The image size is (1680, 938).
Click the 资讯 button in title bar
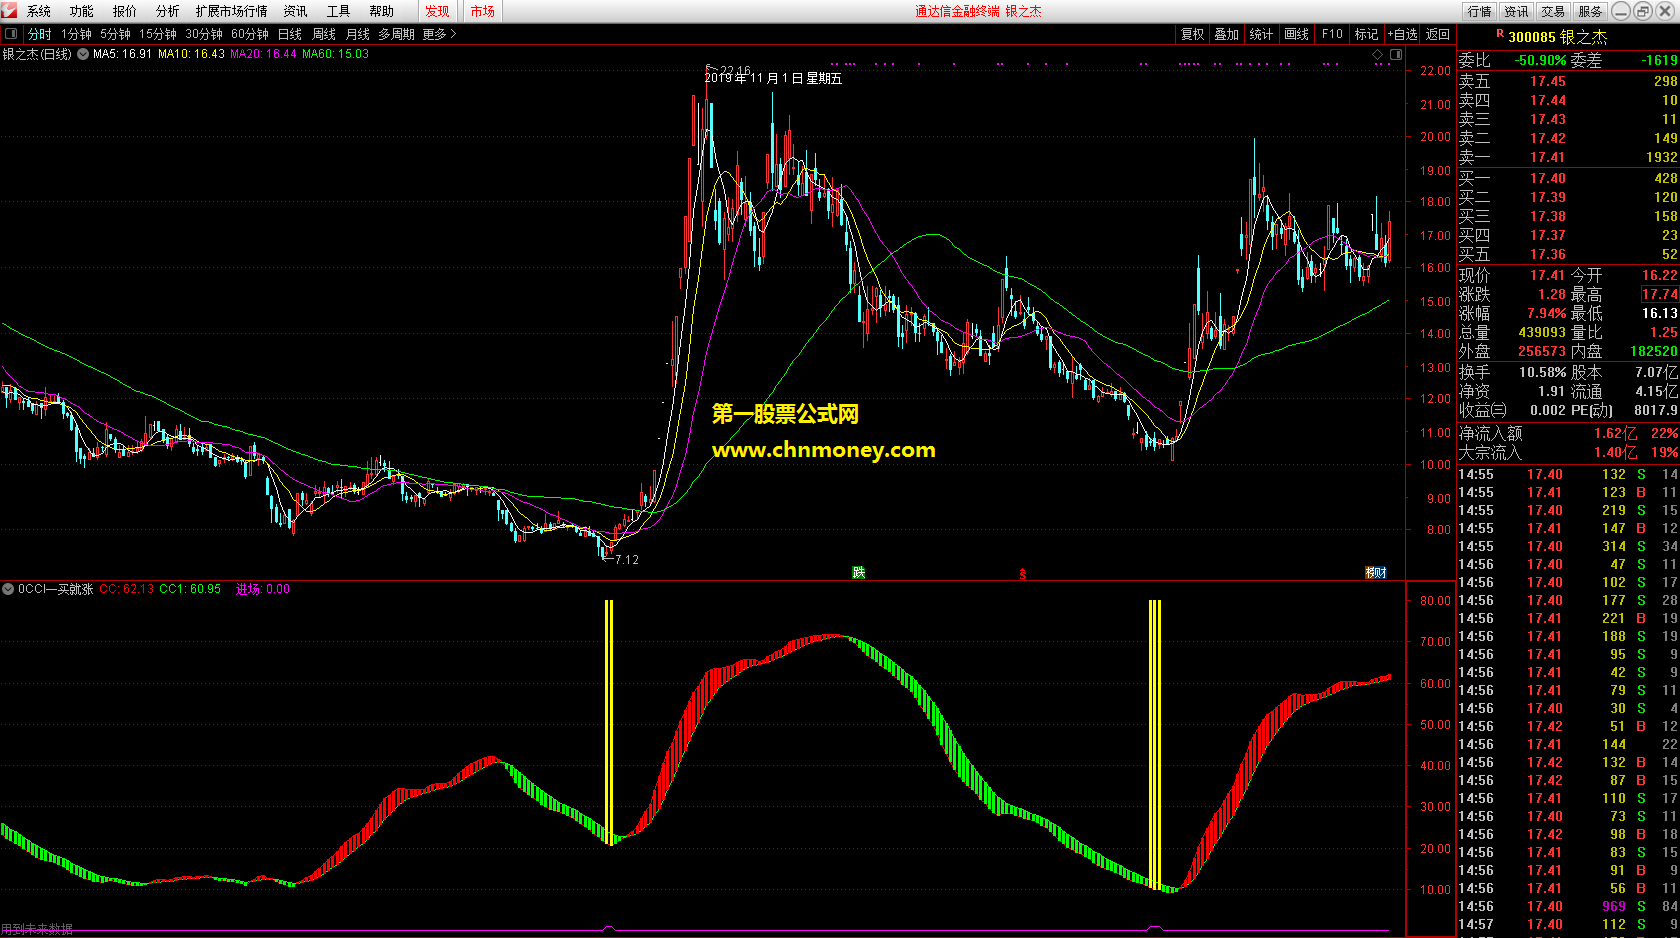[1517, 11]
